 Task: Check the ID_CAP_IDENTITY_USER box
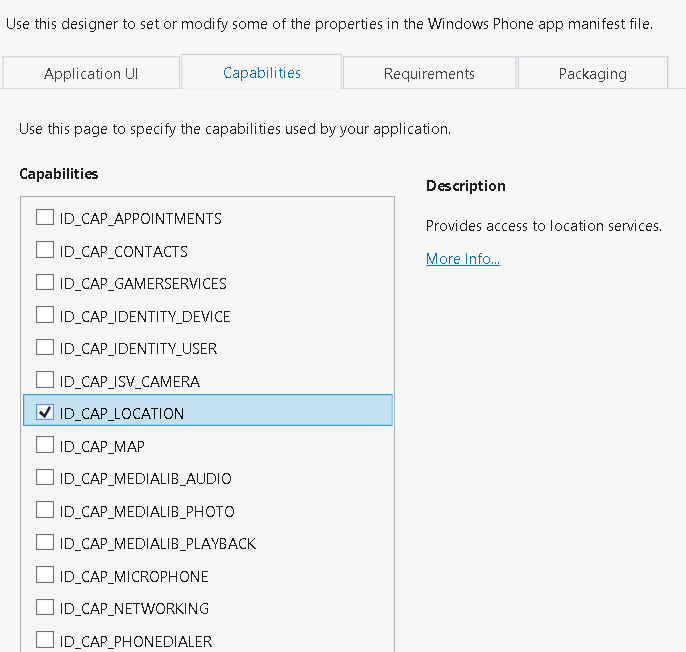click(x=45, y=347)
